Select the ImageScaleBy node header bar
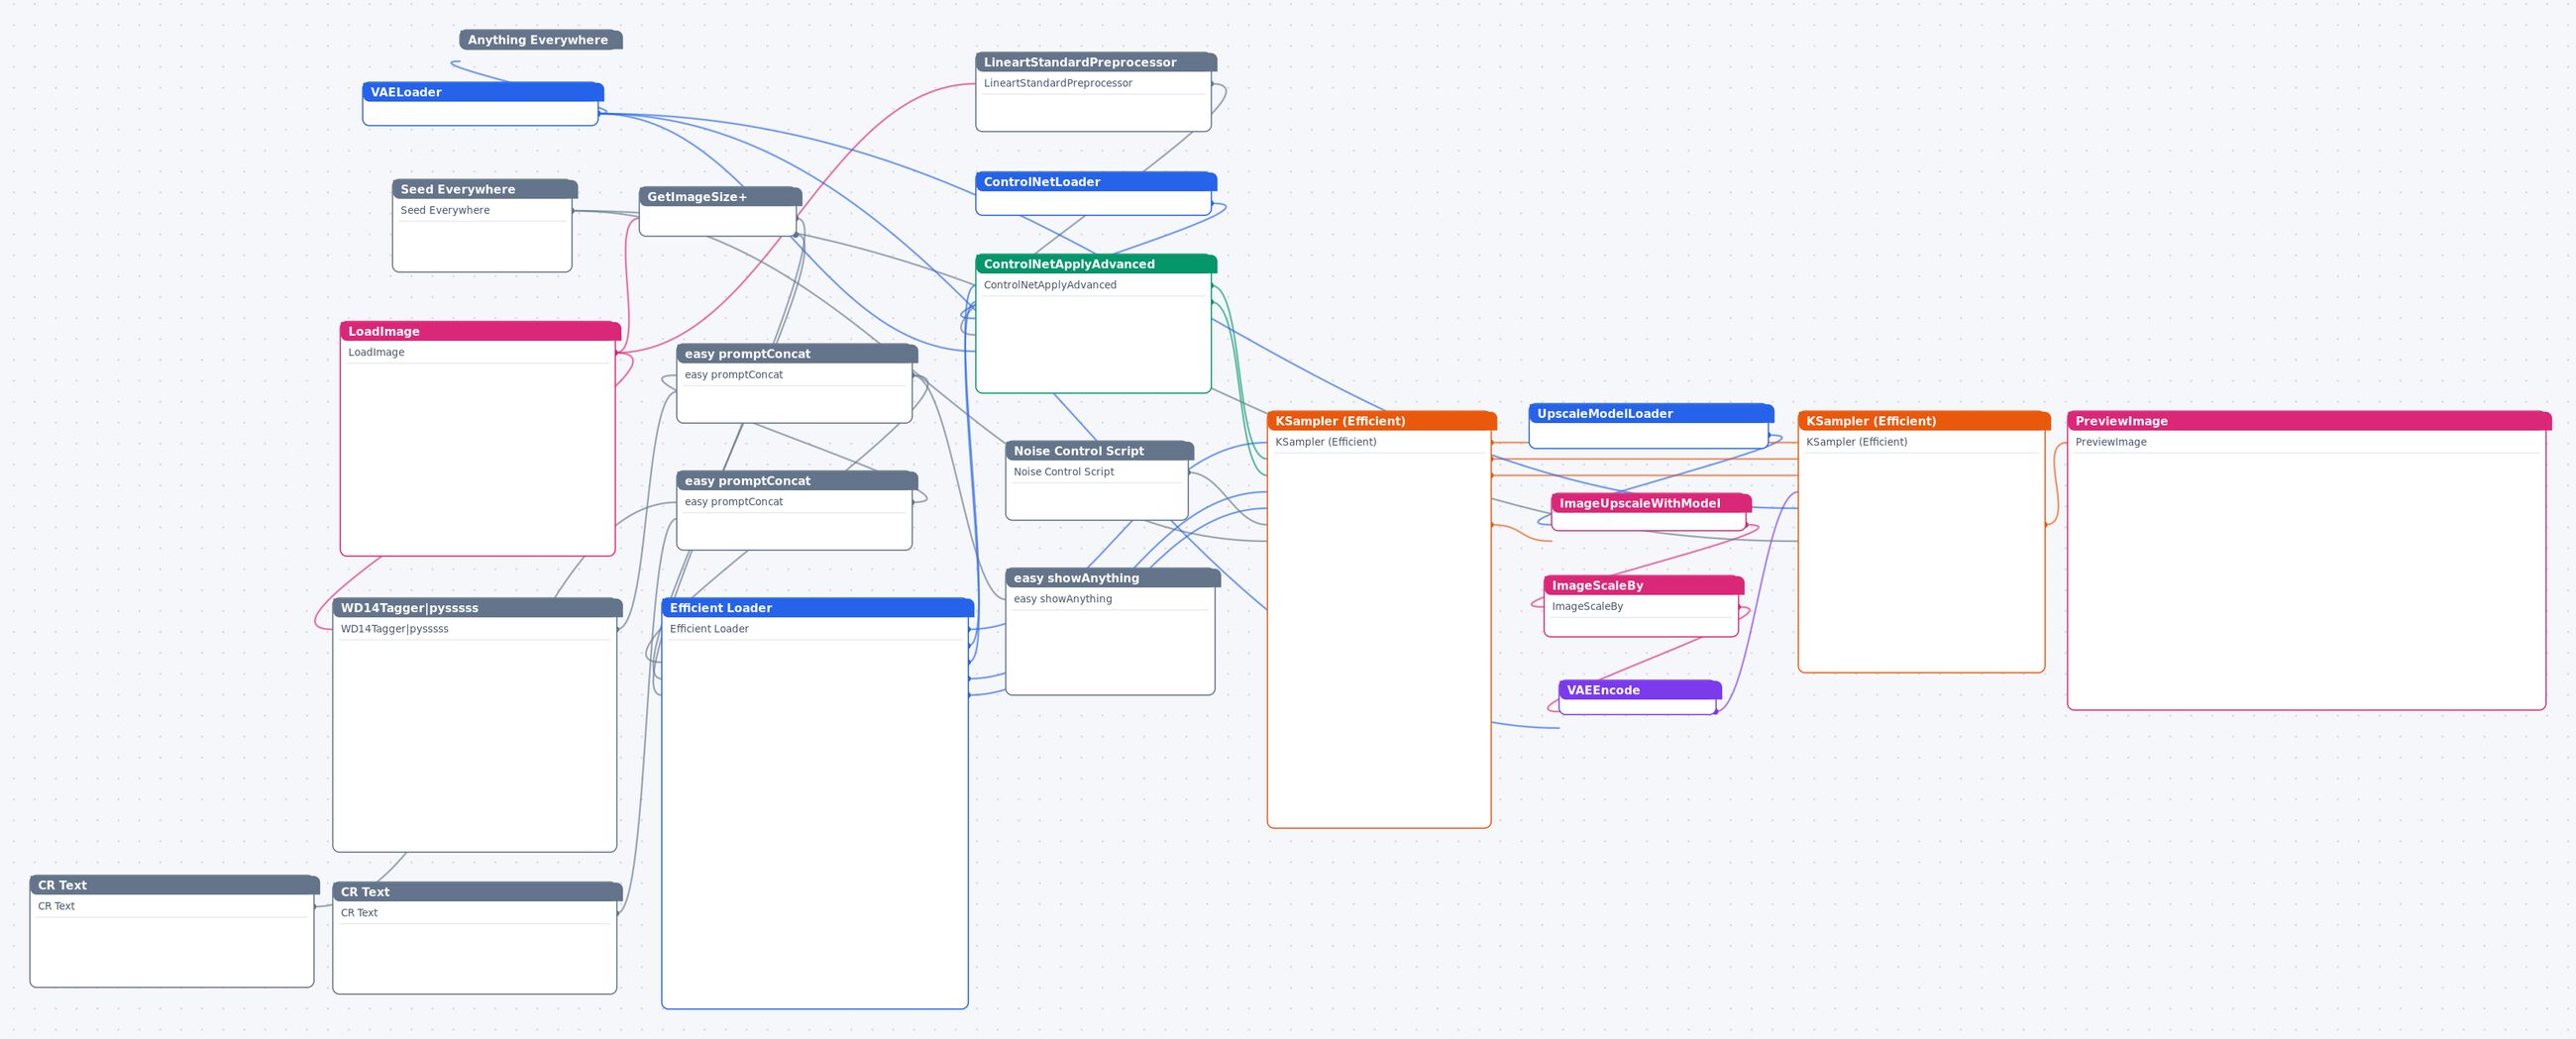Viewport: 2576px width, 1039px height. coord(1644,585)
